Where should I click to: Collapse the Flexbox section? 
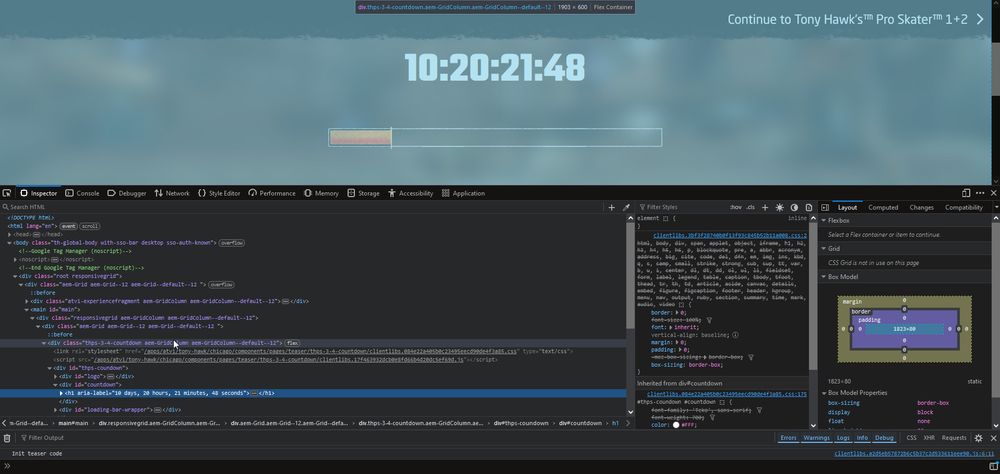click(x=824, y=220)
